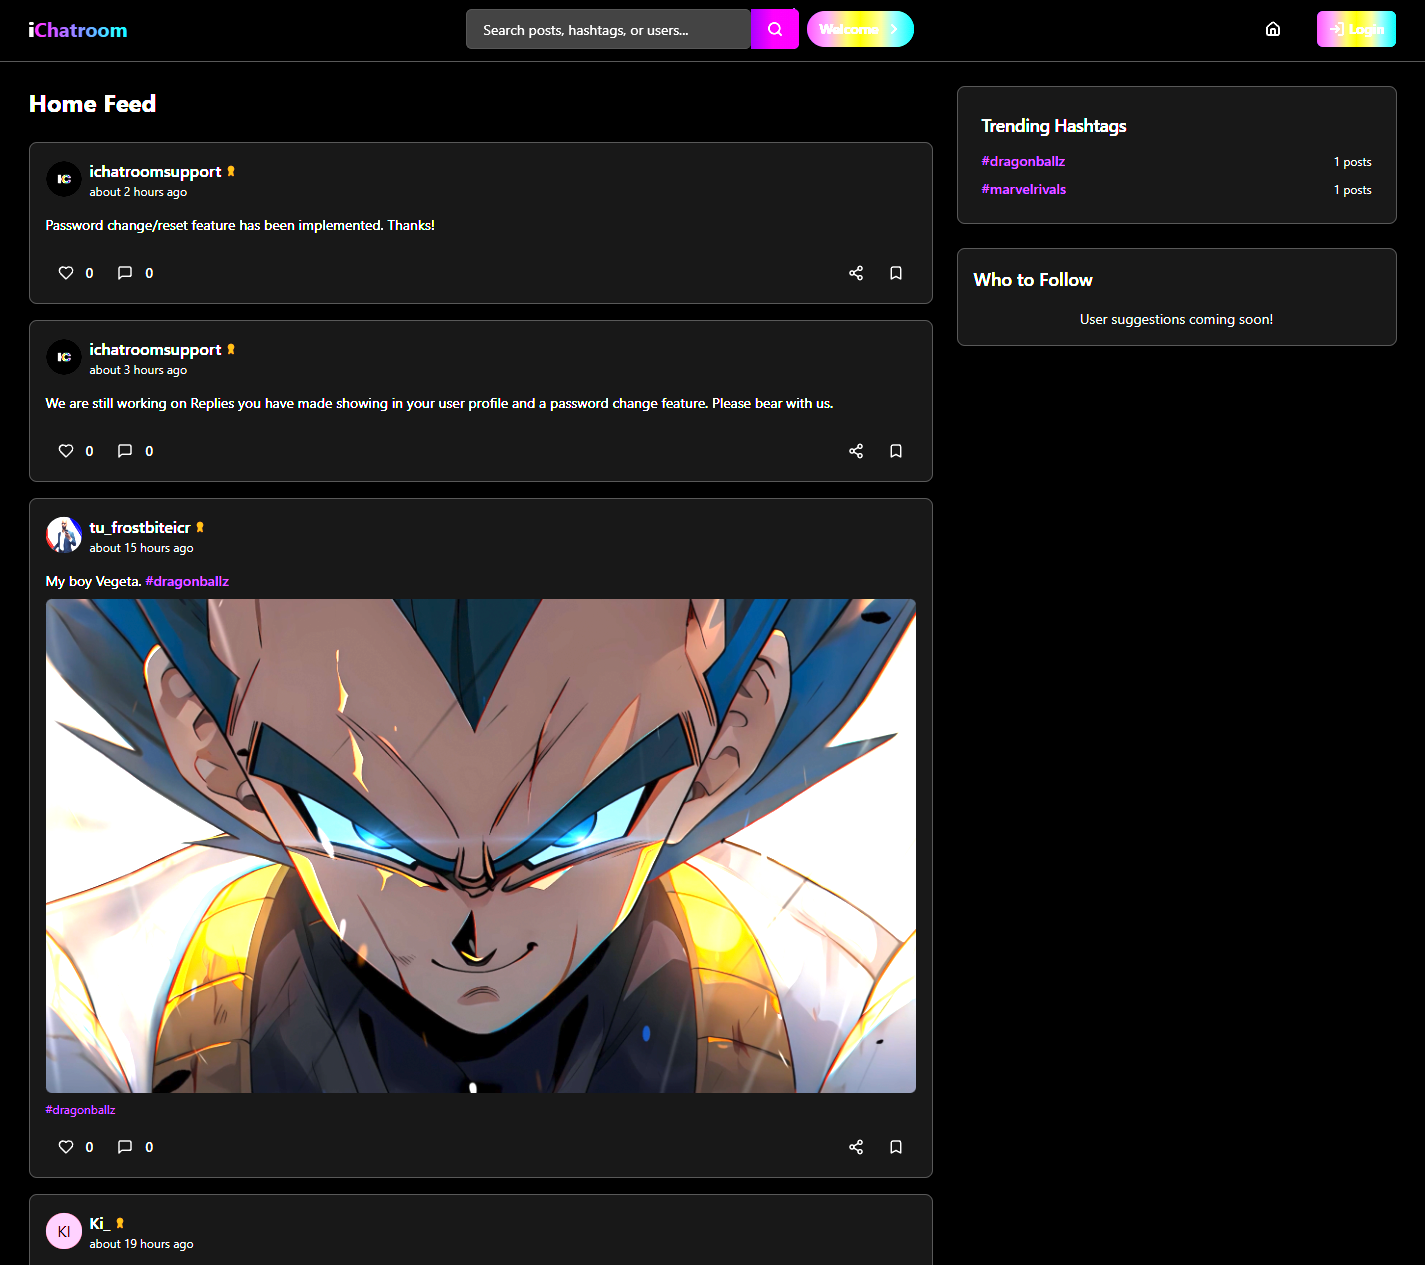Bookmark the password change/reset post

tap(896, 273)
